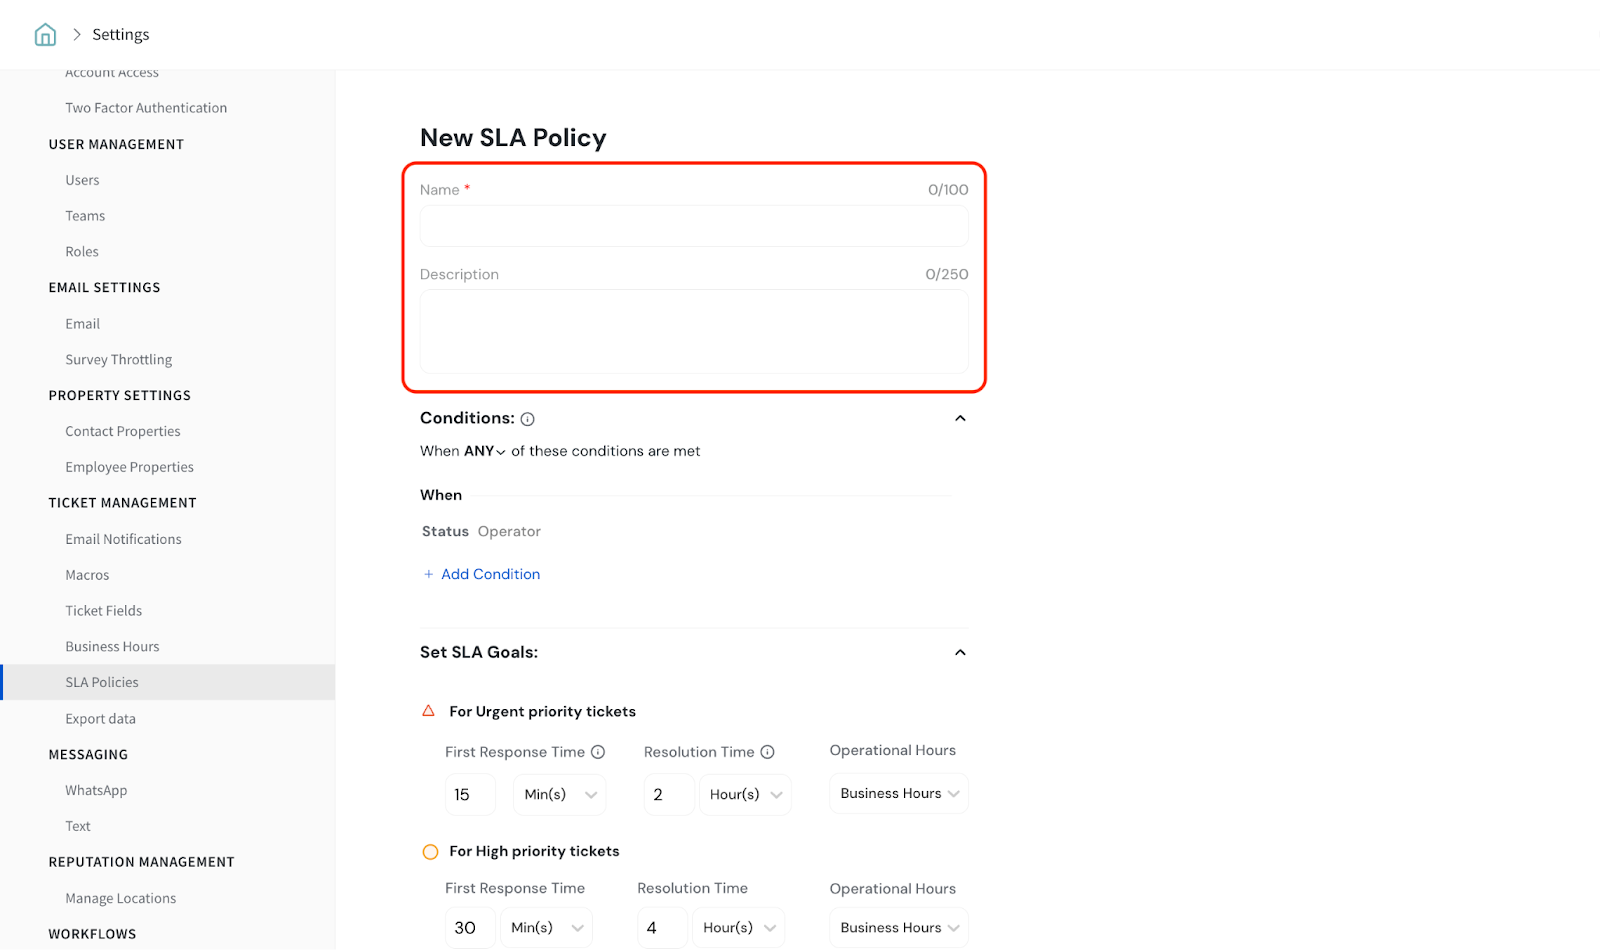Click Resolution Time info icon
This screenshot has height=952, width=1600.
767,752
